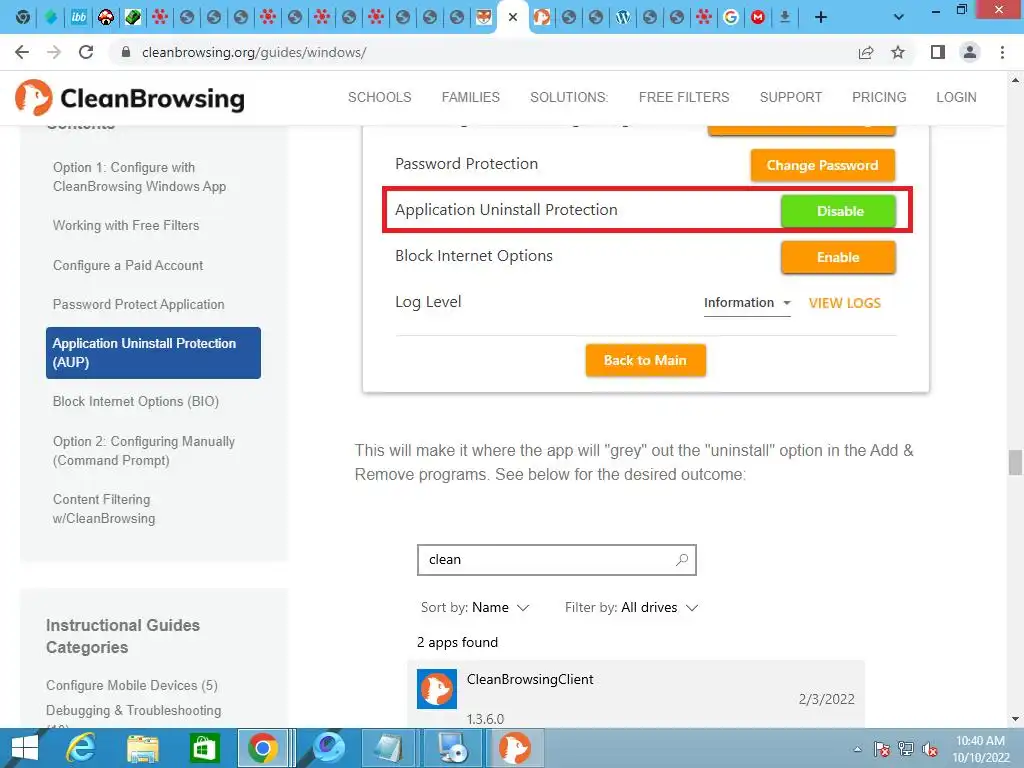Click the muted volume tray icon
This screenshot has height=768, width=1024.
pyautogui.click(x=930, y=749)
